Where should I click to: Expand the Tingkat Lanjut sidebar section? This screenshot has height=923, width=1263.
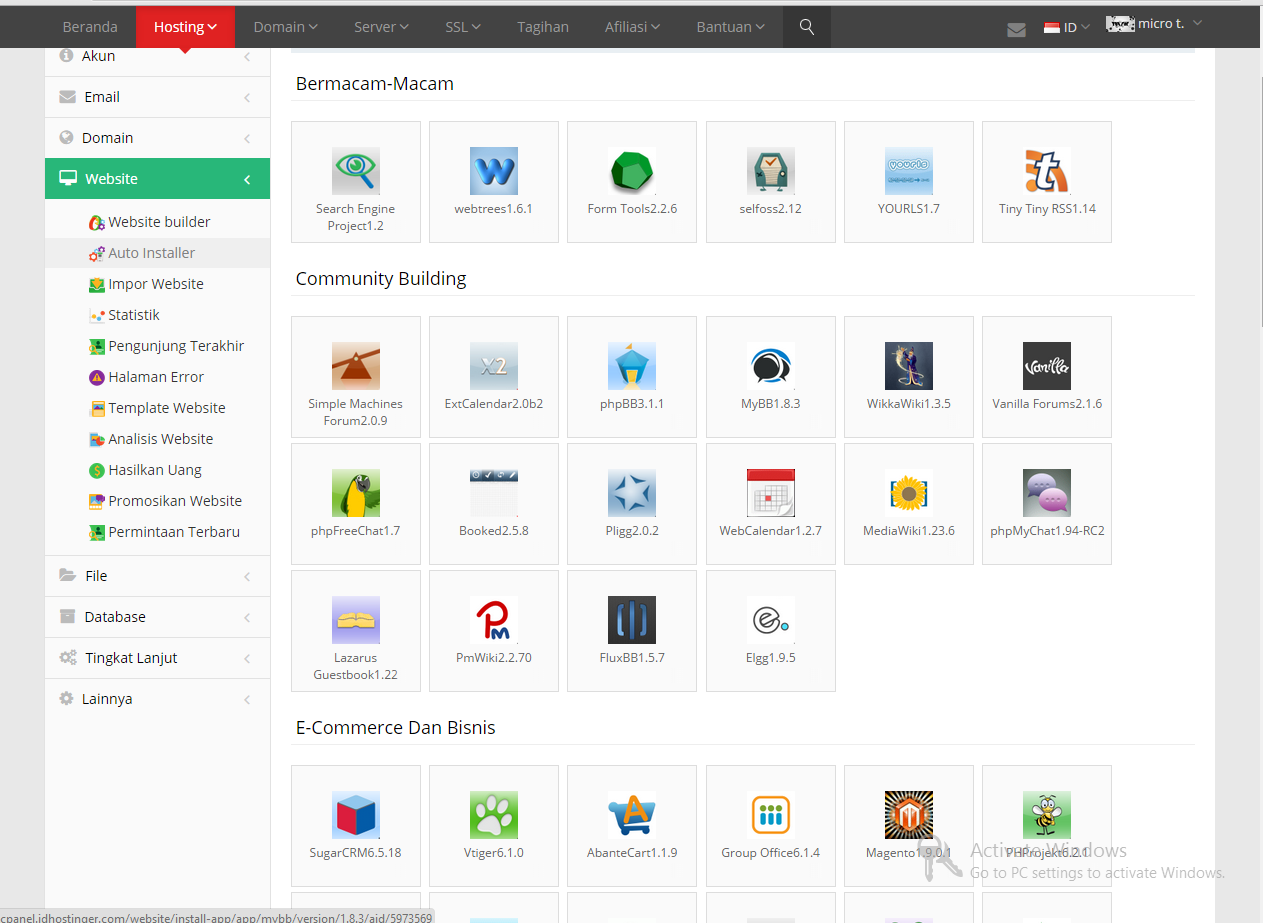(x=157, y=658)
